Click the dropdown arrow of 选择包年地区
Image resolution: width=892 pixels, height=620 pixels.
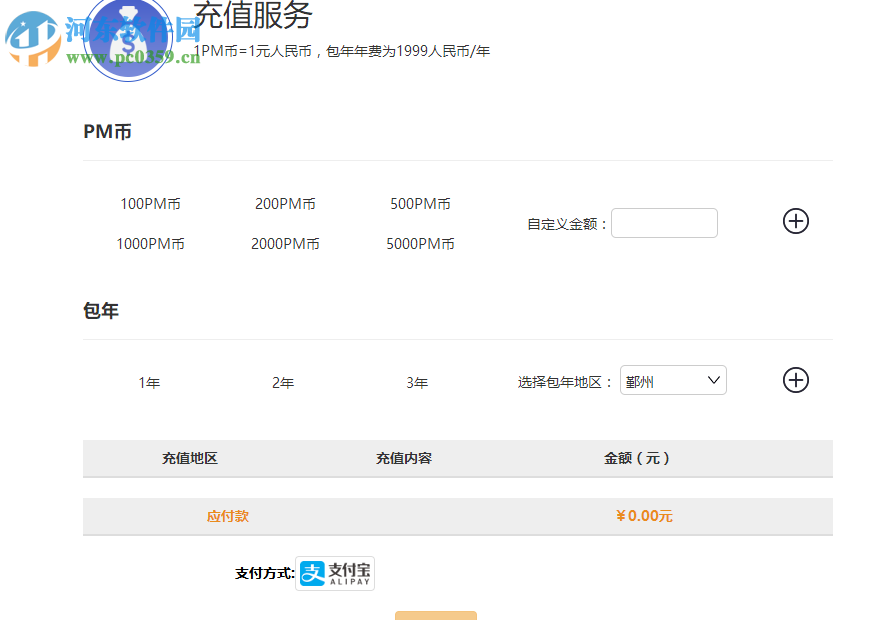(713, 380)
